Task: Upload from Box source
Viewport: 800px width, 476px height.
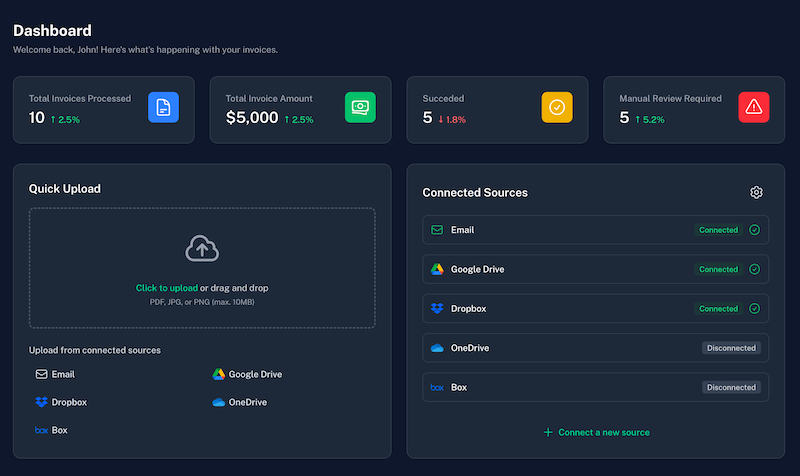Action: pos(51,431)
